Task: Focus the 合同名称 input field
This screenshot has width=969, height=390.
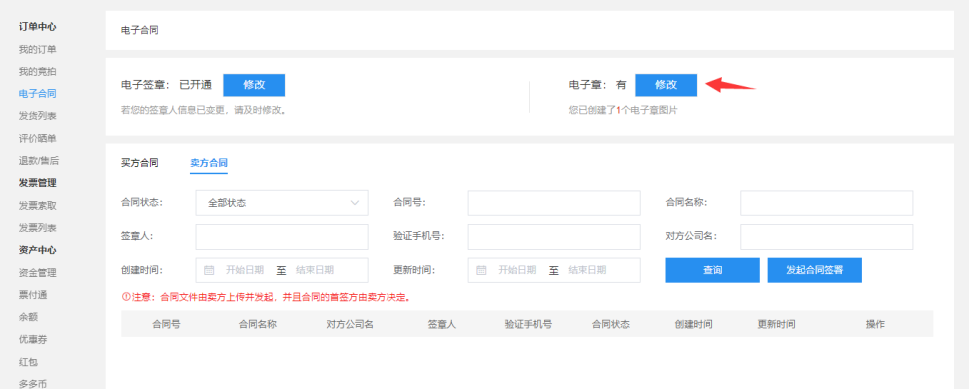Action: coord(826,203)
